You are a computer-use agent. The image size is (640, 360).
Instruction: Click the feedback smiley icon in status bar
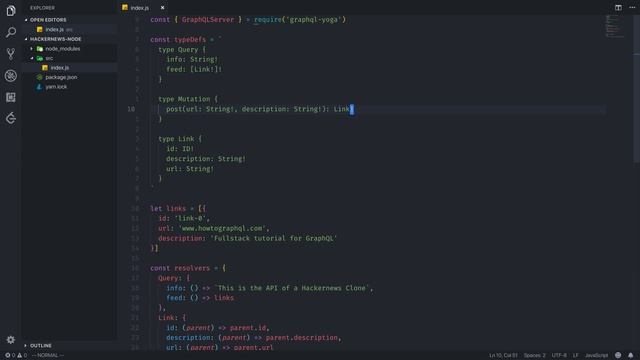click(618, 355)
